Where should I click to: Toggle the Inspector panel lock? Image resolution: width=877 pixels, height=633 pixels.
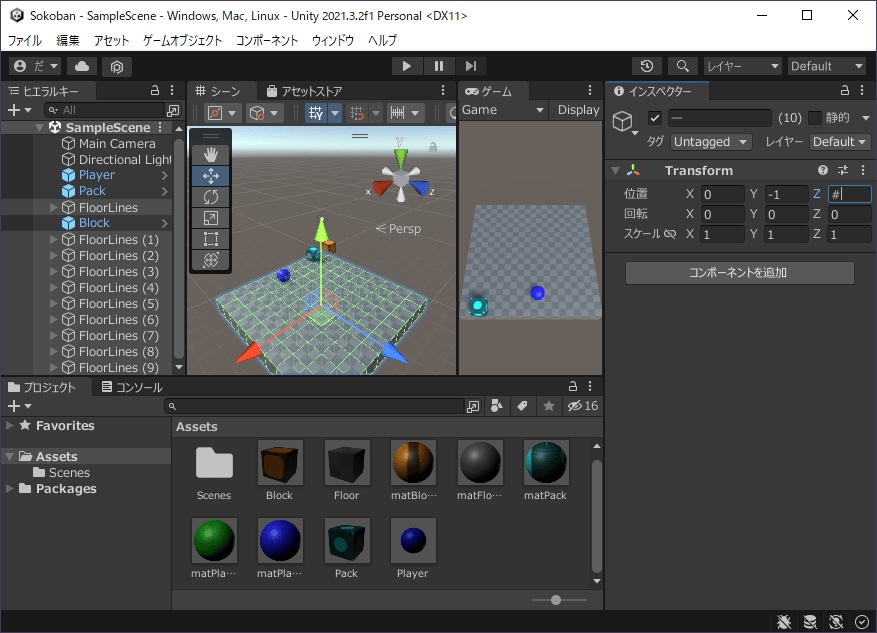click(x=845, y=91)
